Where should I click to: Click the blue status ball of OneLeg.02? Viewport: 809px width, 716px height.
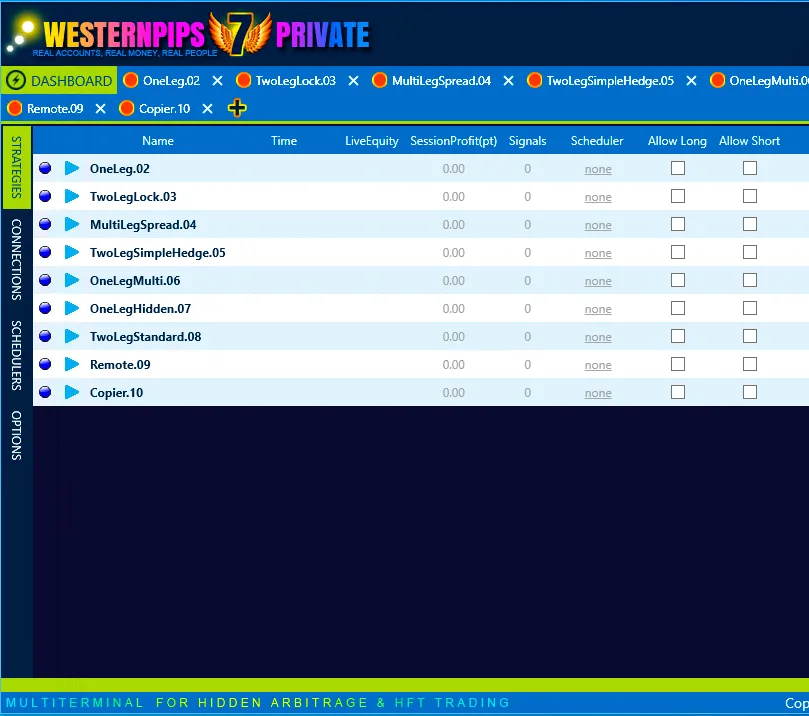click(45, 168)
